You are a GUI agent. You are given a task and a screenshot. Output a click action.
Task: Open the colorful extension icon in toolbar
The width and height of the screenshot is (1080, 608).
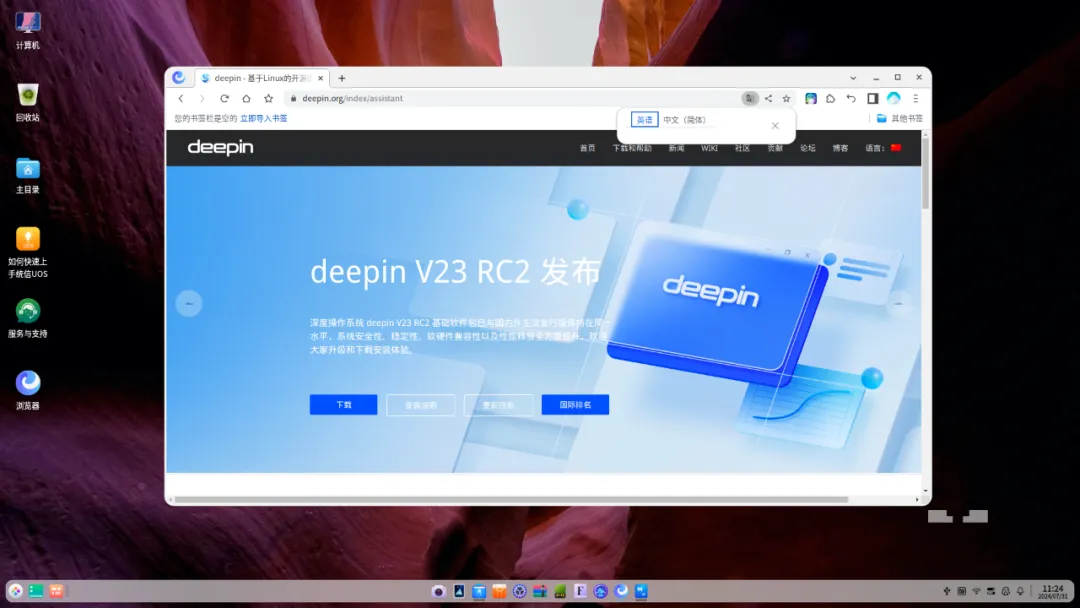point(811,98)
